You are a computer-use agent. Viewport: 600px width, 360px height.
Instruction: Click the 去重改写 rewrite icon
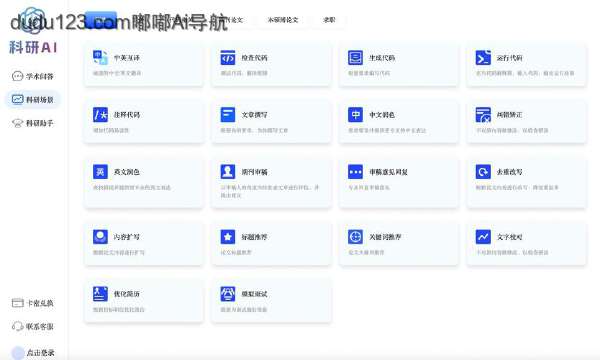click(483, 171)
